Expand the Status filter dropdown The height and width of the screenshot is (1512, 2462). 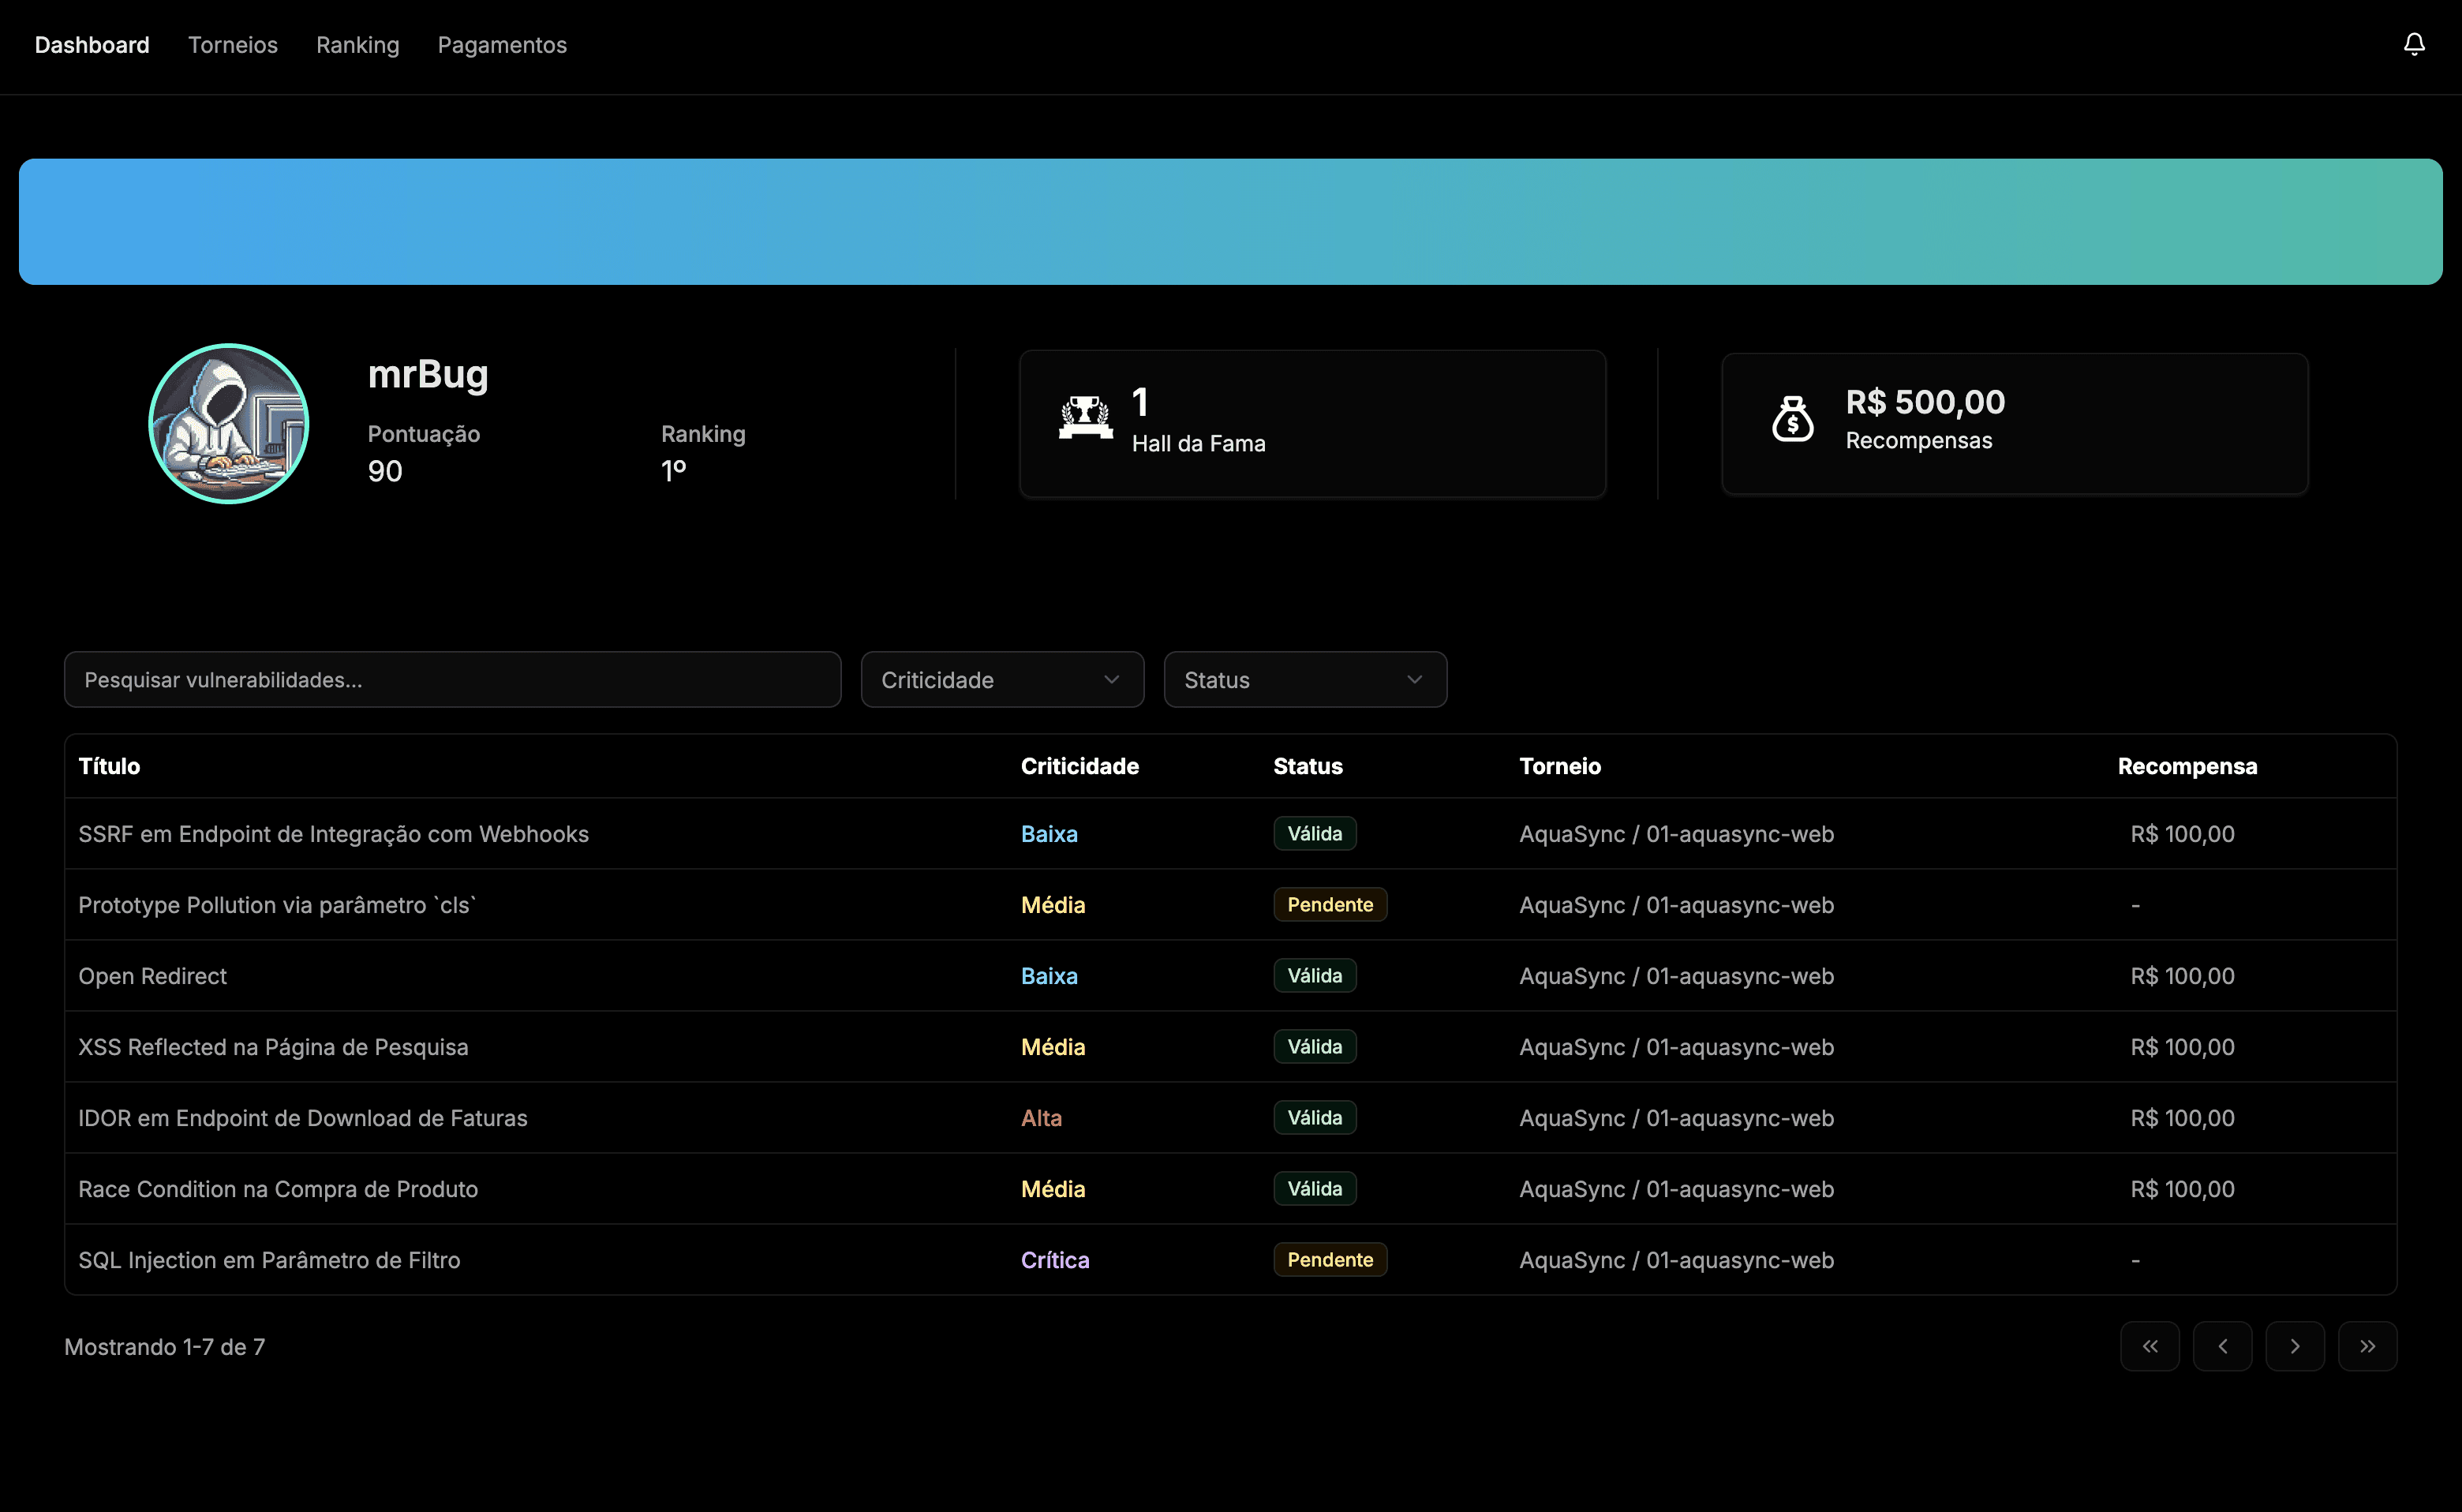(1304, 680)
